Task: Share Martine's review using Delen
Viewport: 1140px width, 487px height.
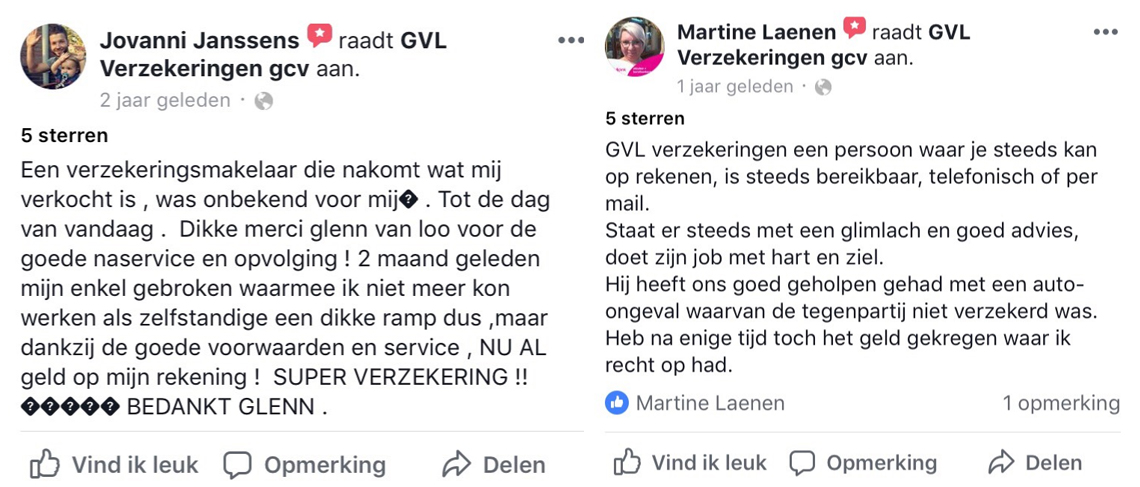Action: [x=1034, y=463]
